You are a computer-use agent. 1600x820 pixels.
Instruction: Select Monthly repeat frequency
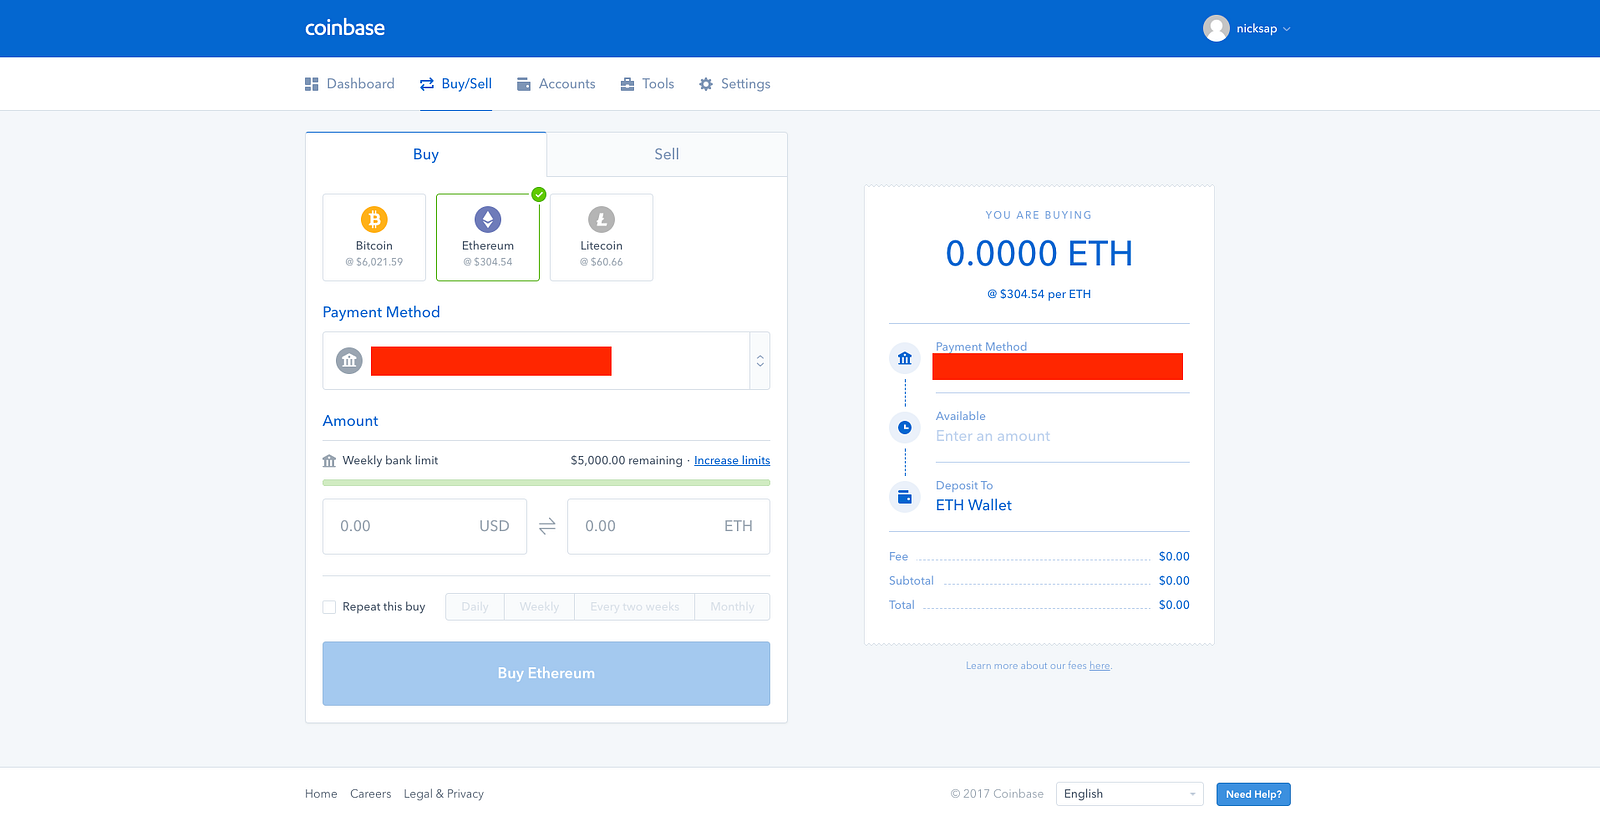(x=732, y=607)
